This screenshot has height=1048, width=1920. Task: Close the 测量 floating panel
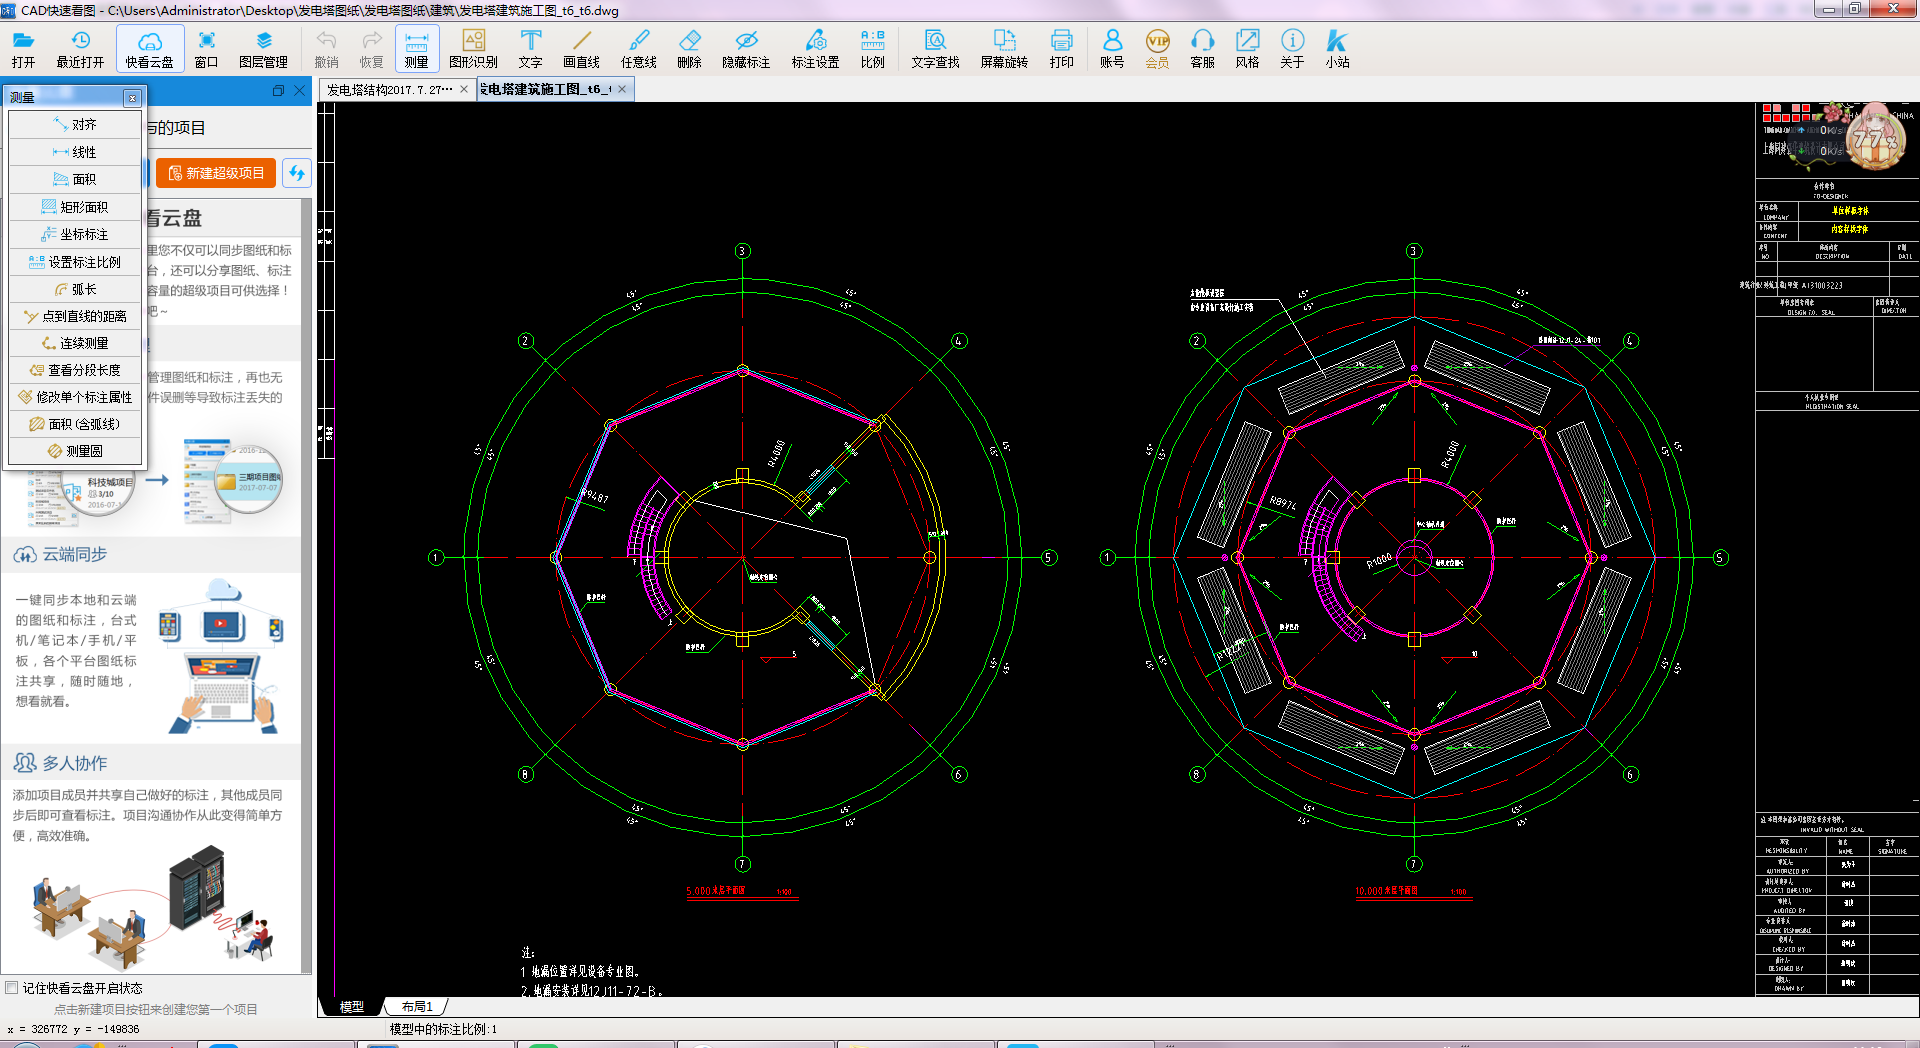click(132, 97)
